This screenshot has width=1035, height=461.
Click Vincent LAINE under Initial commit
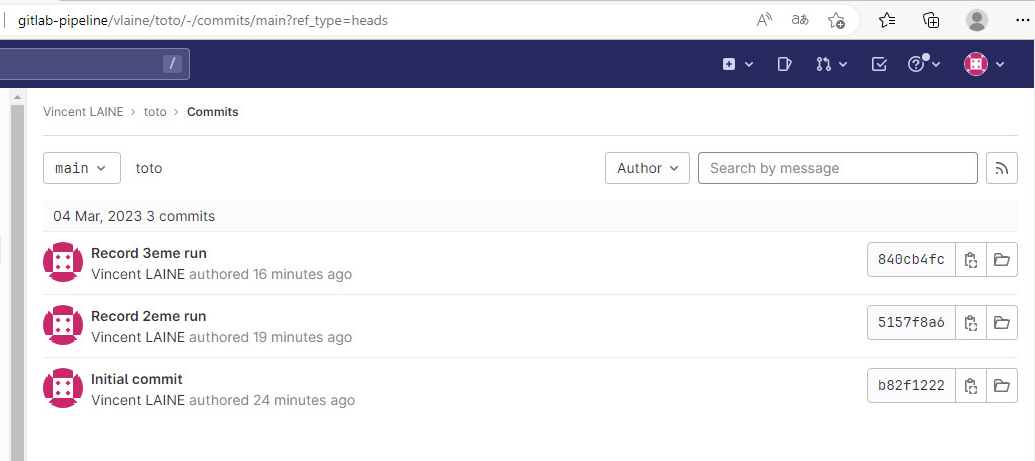tap(138, 400)
